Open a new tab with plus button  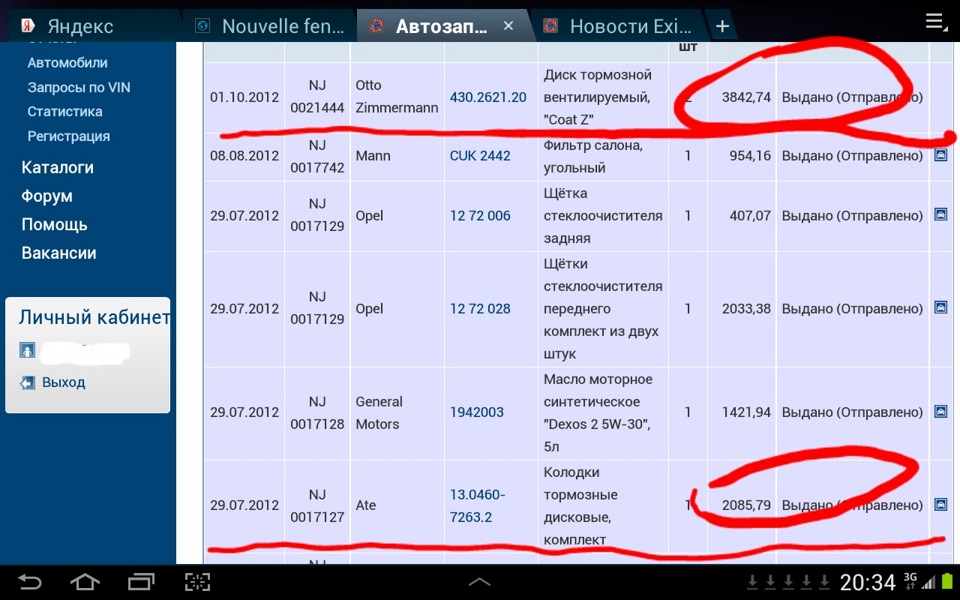coord(722,26)
